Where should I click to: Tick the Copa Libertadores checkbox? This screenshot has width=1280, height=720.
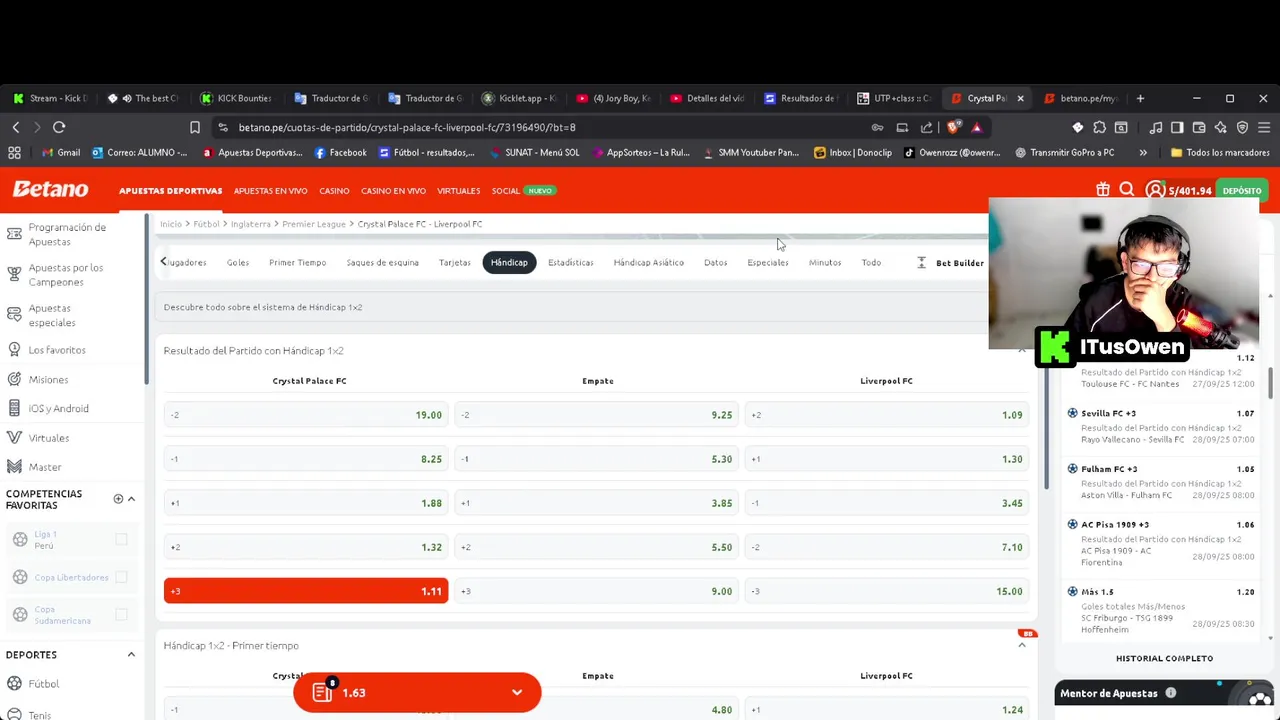click(x=122, y=577)
